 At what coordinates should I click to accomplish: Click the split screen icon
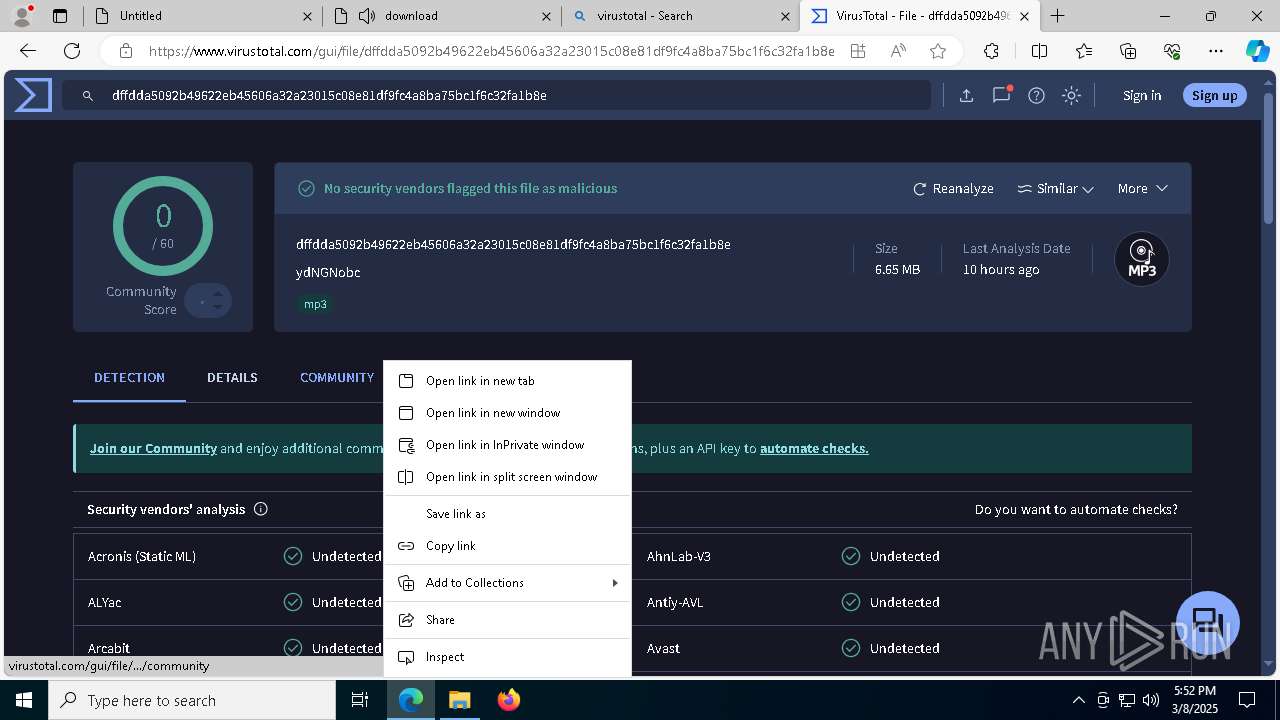tap(1039, 51)
